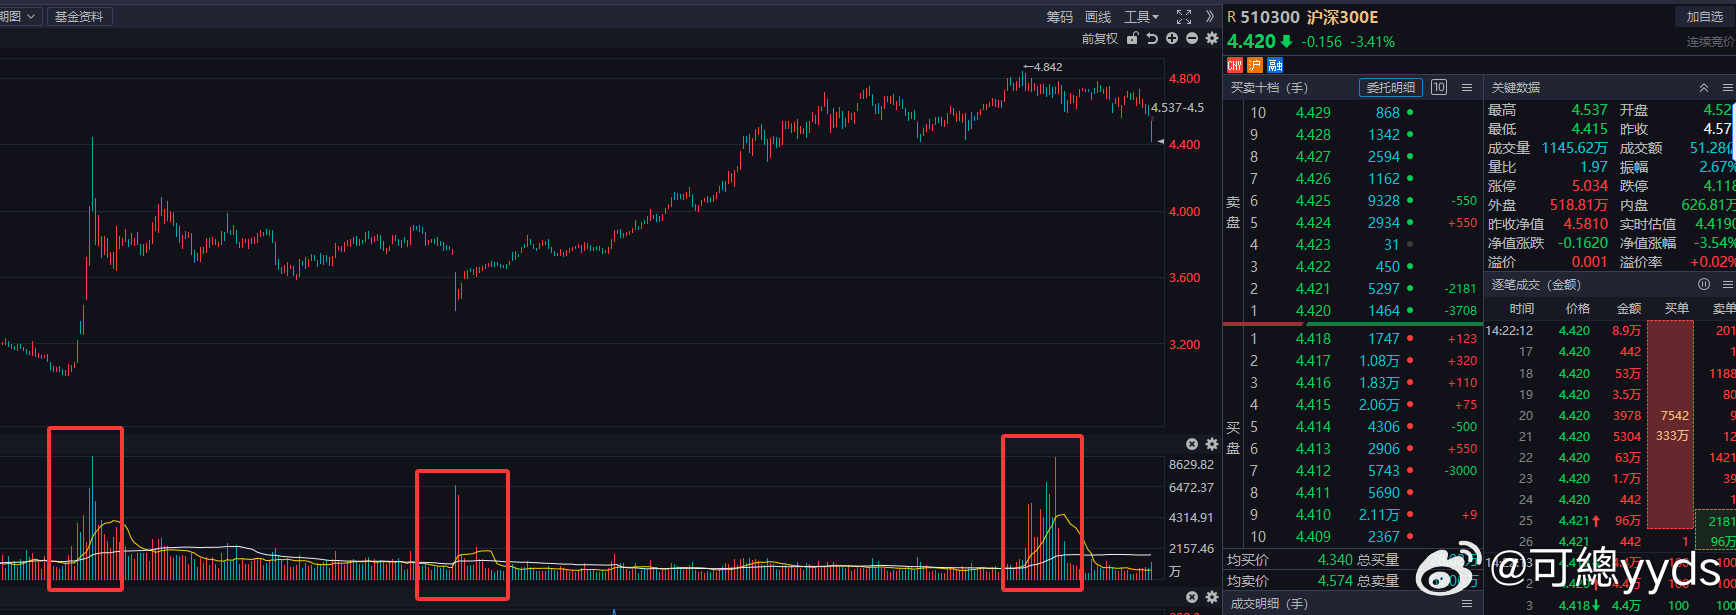The width and height of the screenshot is (1736, 615).
Task: Click the 最低 value 4.415
Action: (1589, 129)
